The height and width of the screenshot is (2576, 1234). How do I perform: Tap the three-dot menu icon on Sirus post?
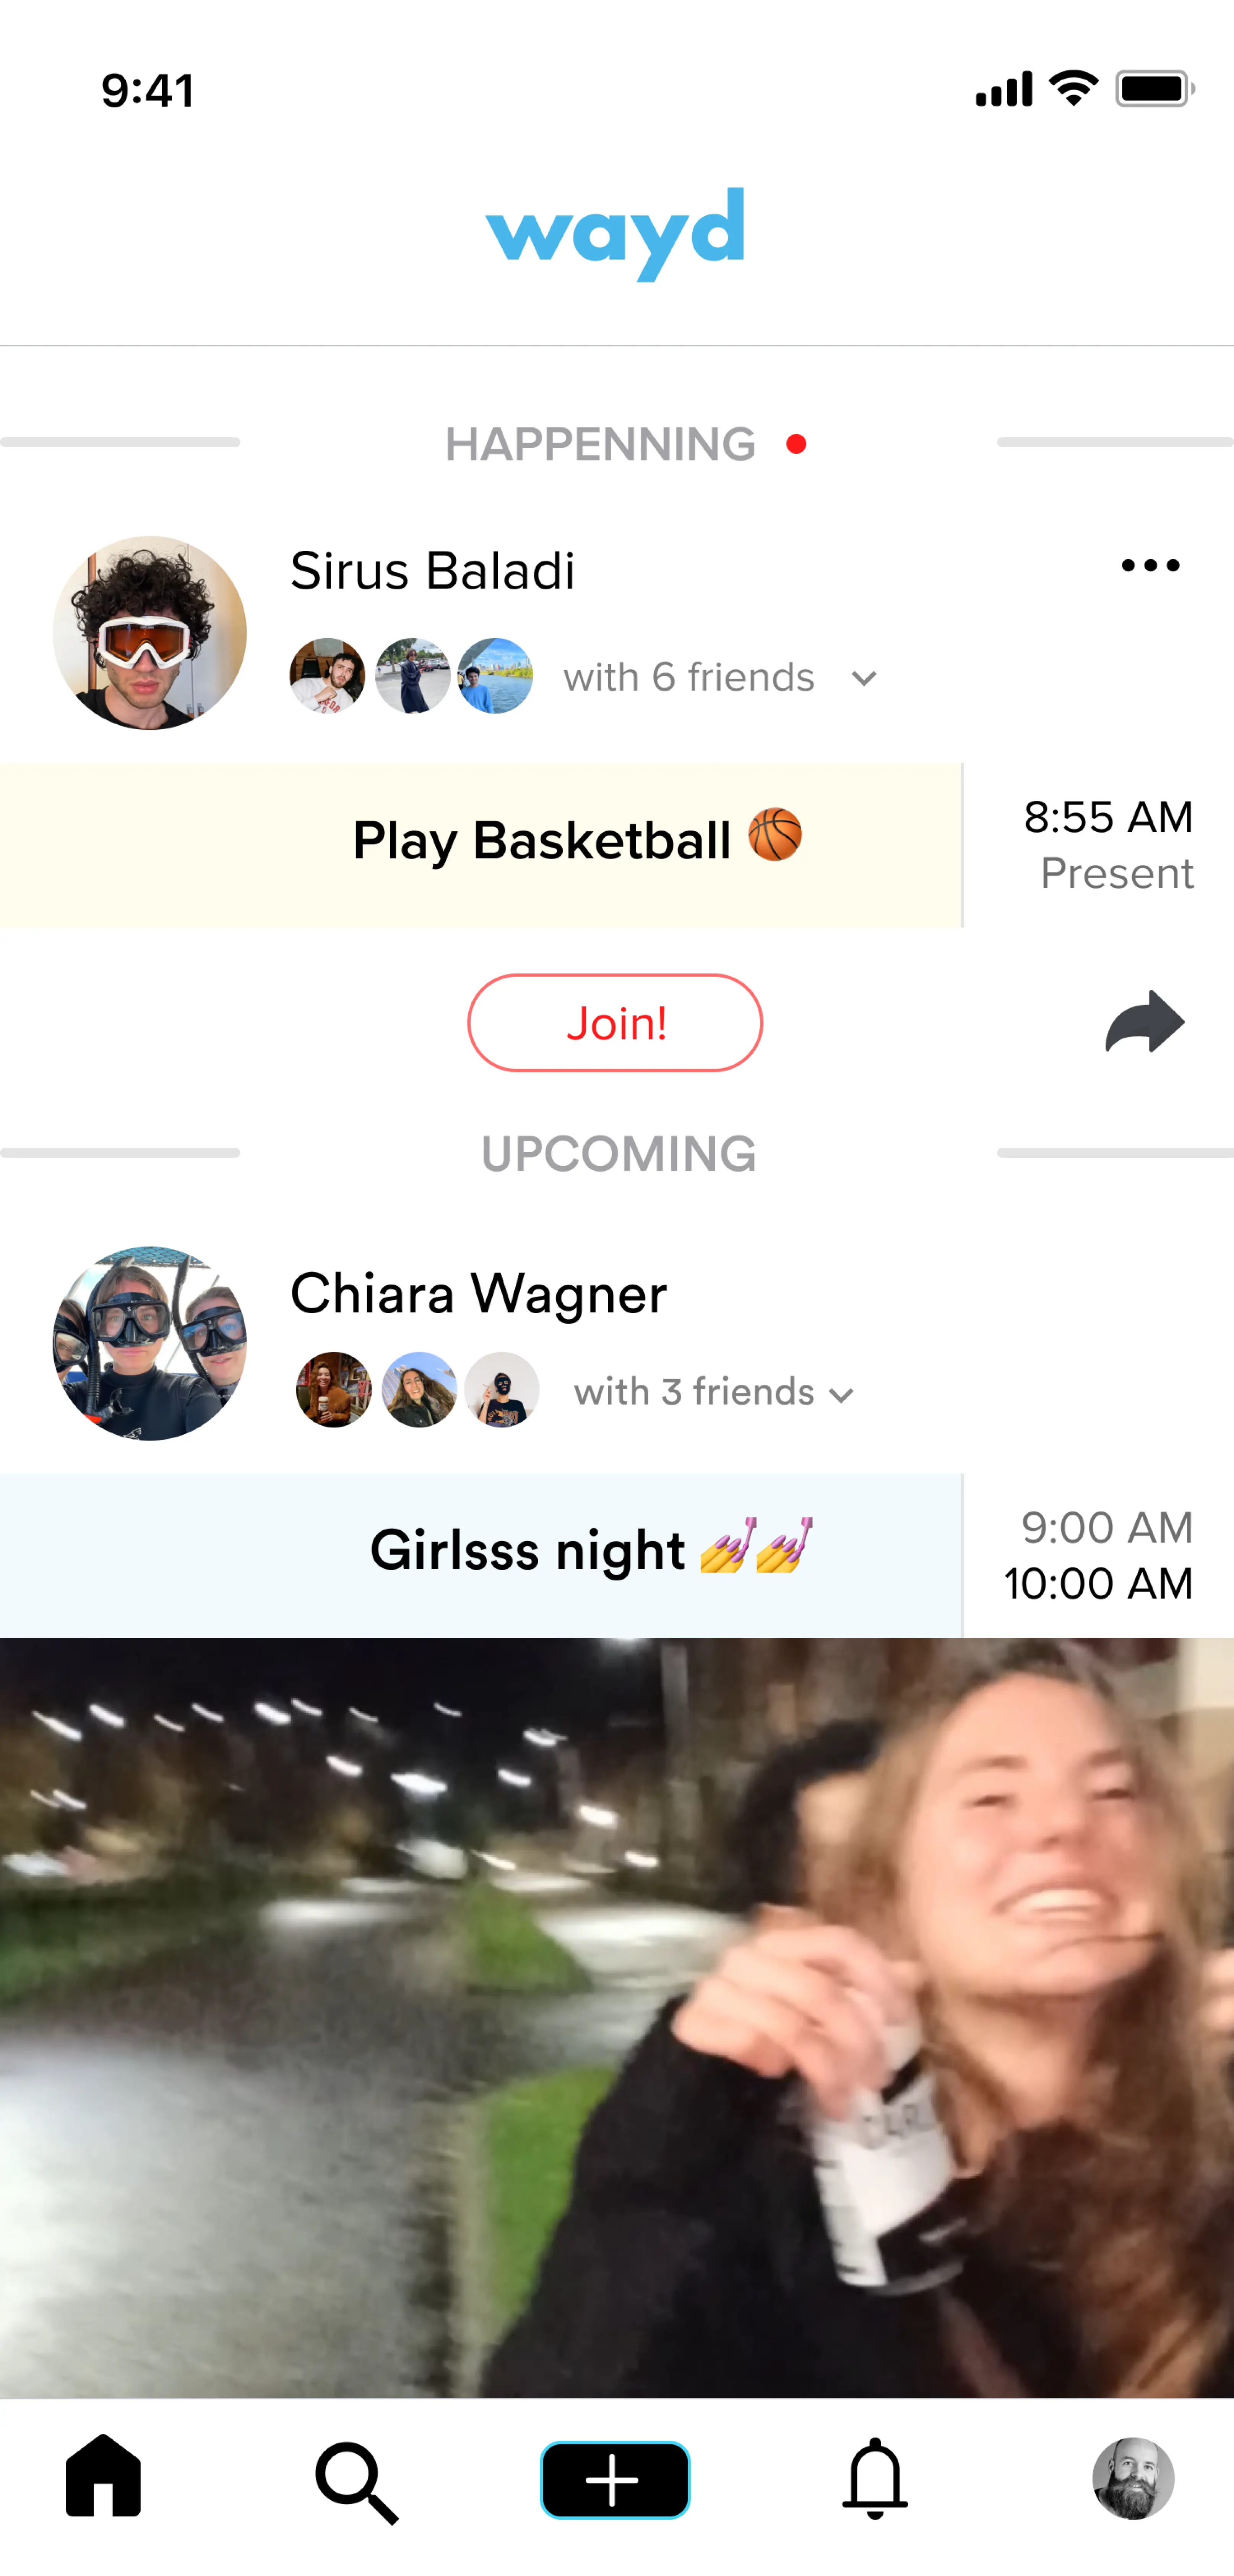click(x=1150, y=565)
